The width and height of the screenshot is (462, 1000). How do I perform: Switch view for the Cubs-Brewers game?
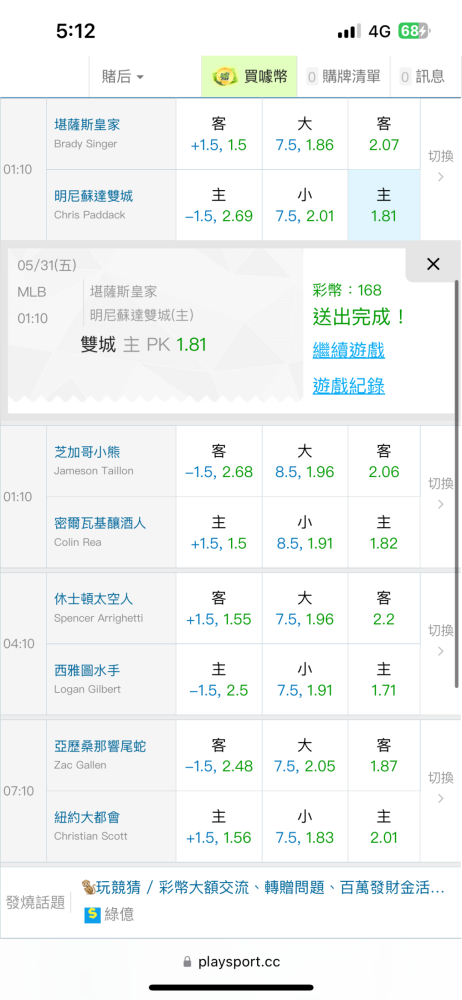tap(441, 494)
